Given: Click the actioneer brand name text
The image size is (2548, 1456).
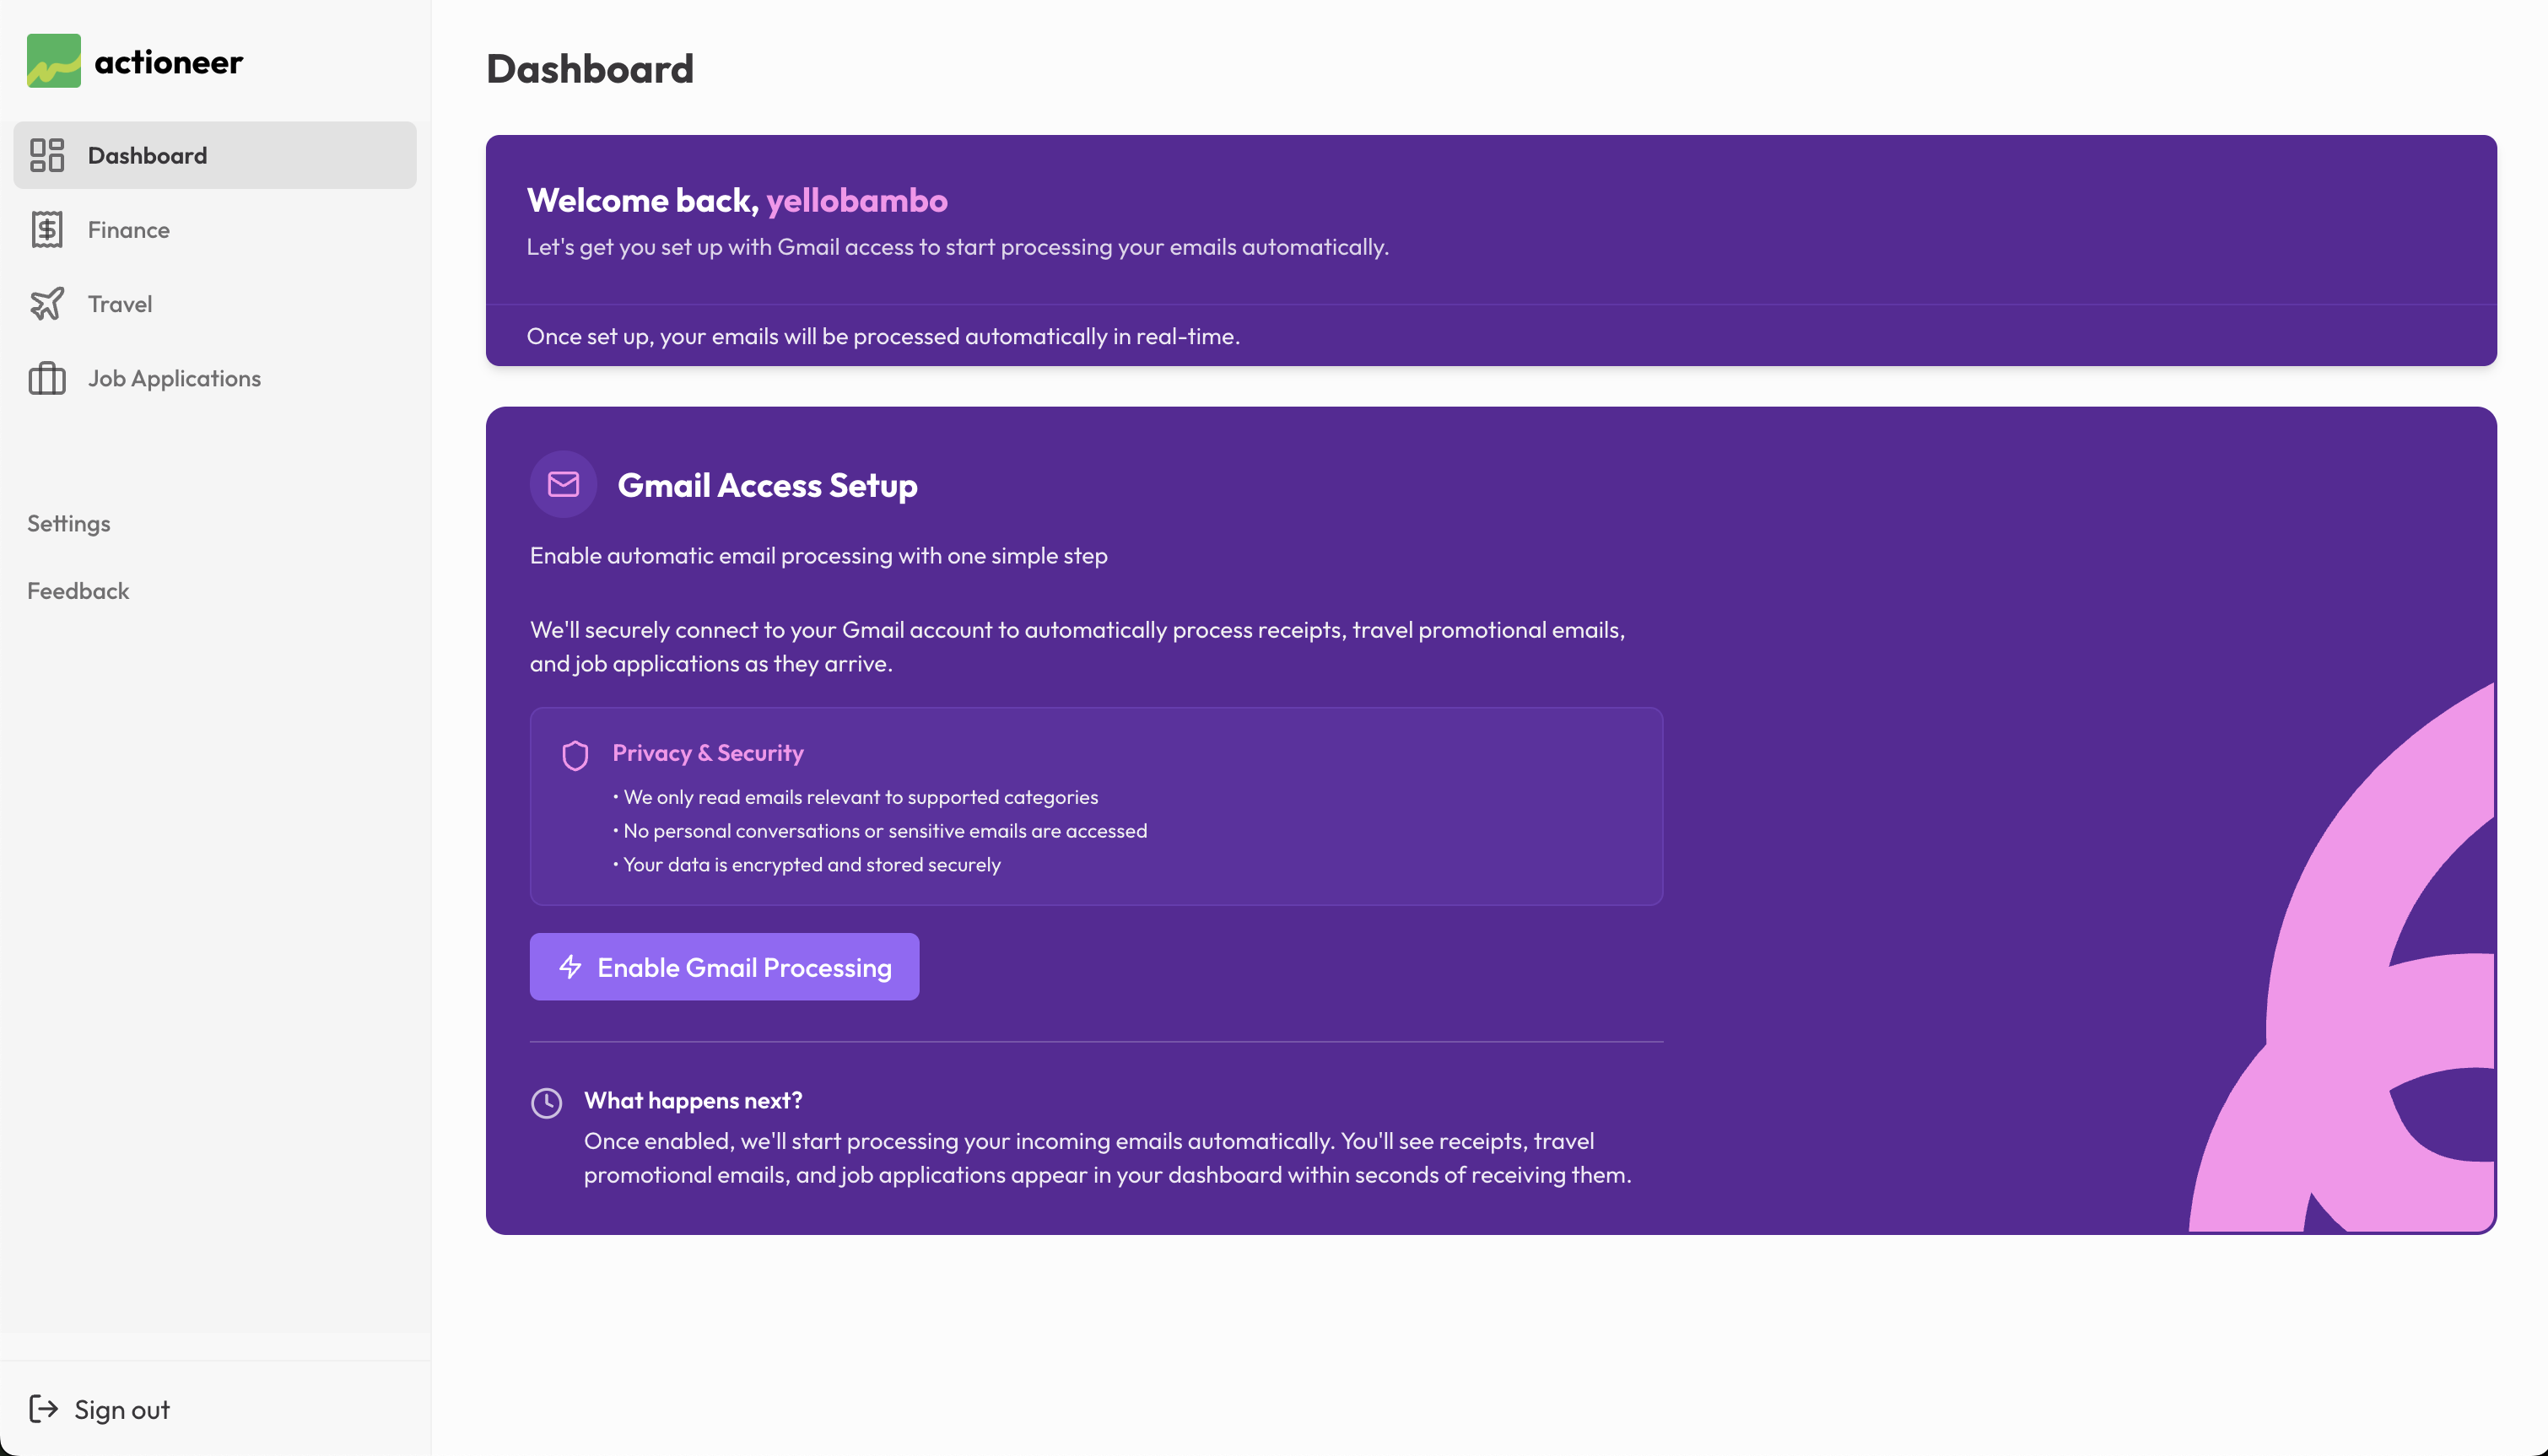Looking at the screenshot, I should pos(168,62).
